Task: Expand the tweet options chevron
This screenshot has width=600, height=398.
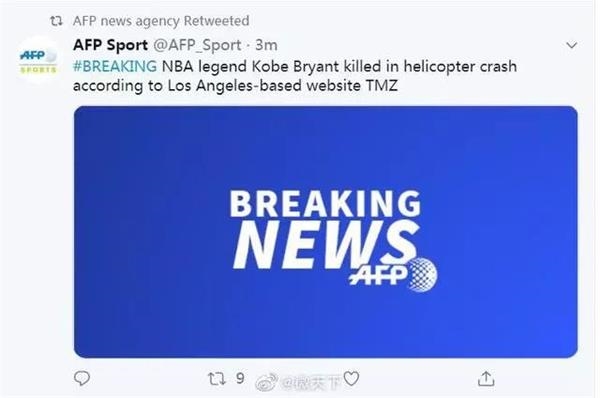Action: point(572,45)
